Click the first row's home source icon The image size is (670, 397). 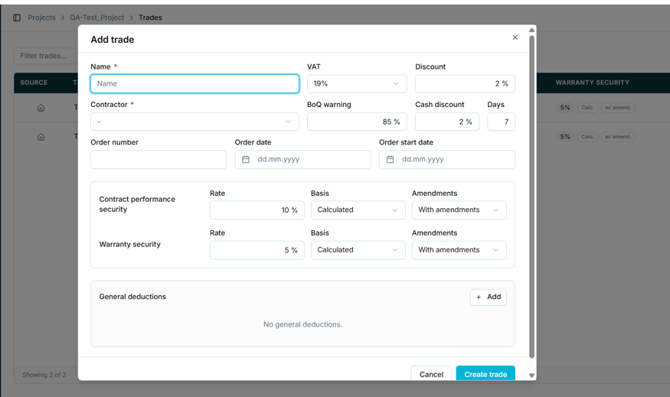coord(41,108)
